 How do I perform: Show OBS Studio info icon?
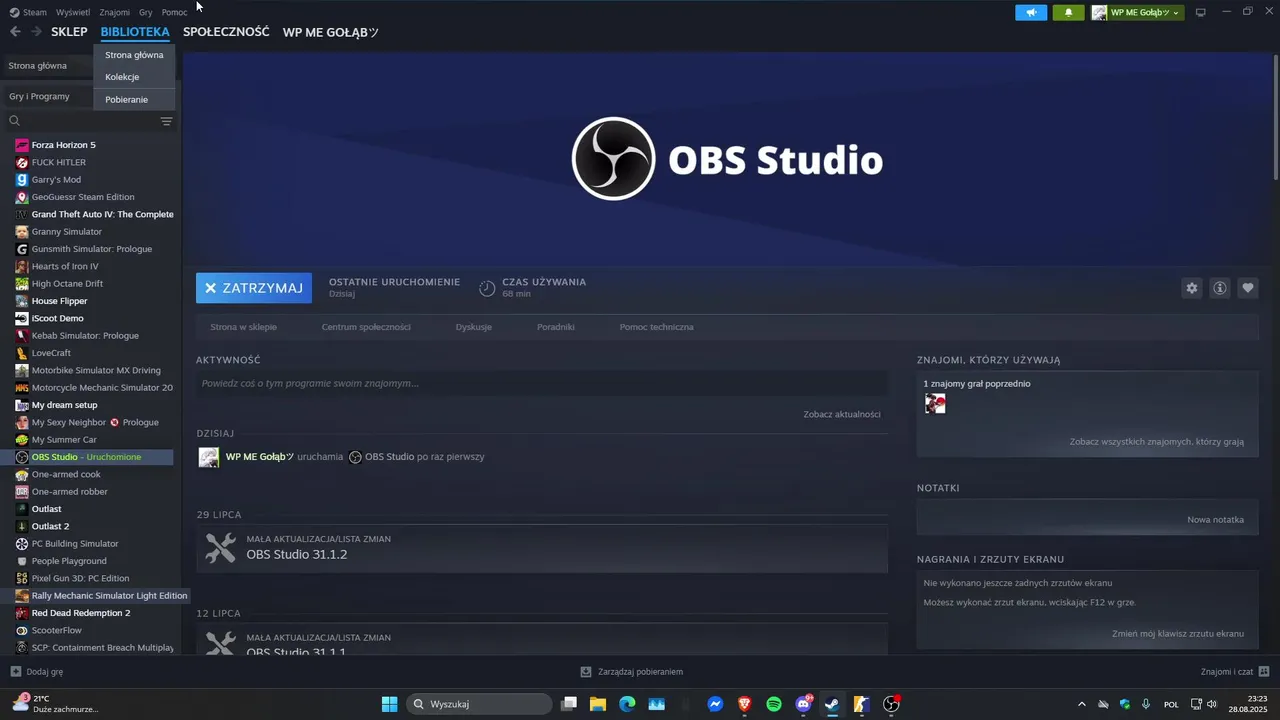(x=1220, y=288)
